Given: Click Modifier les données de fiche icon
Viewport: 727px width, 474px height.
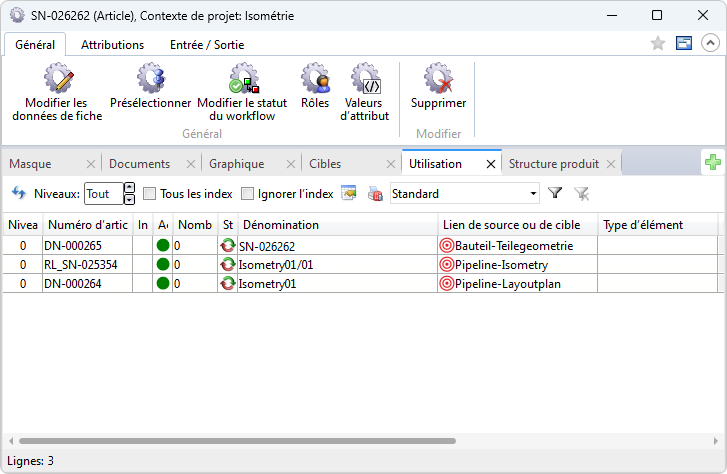Looking at the screenshot, I should point(58,78).
